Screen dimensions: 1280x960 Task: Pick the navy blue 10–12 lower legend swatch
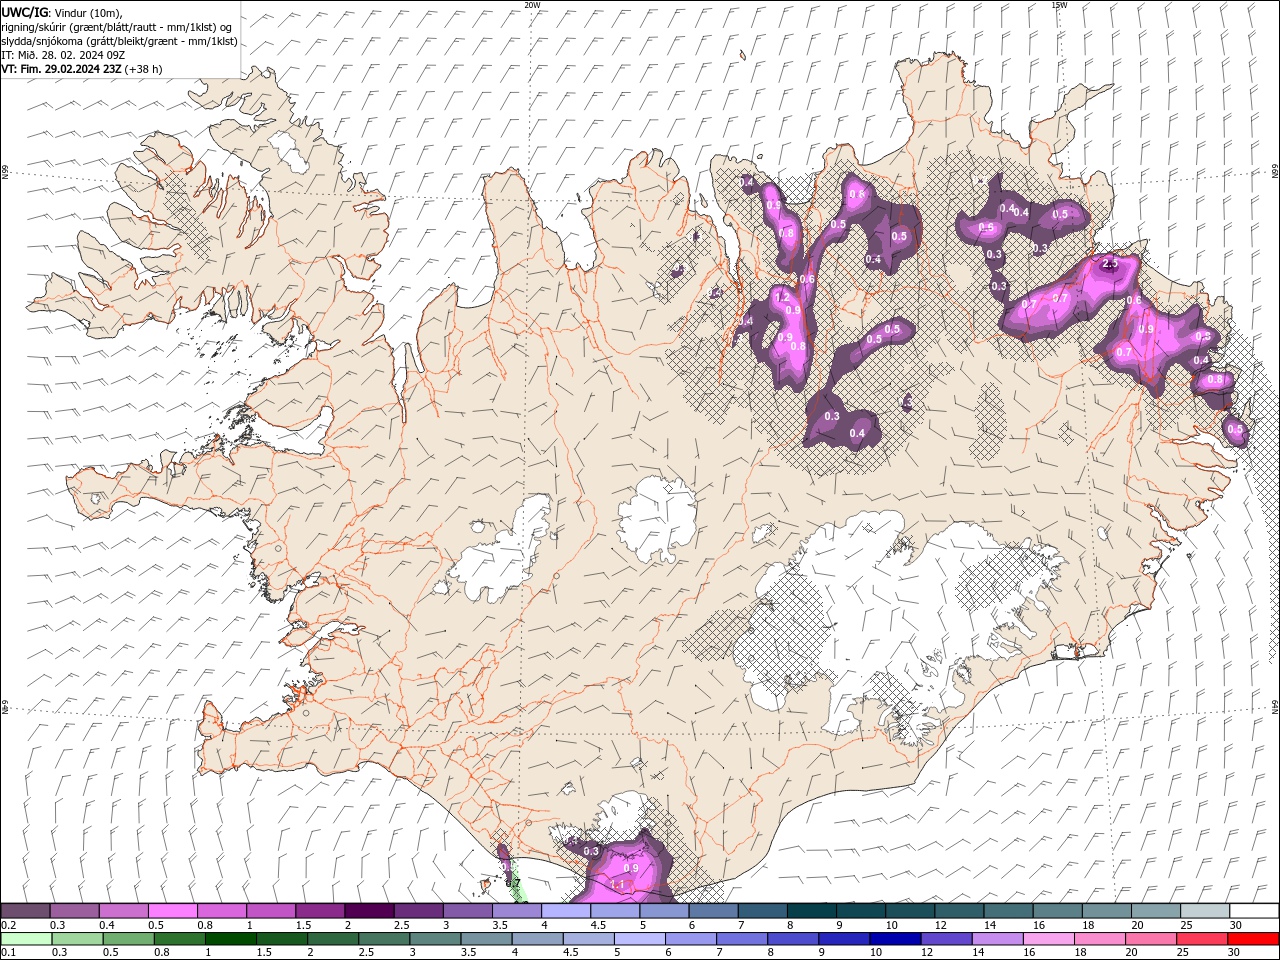pos(895,939)
